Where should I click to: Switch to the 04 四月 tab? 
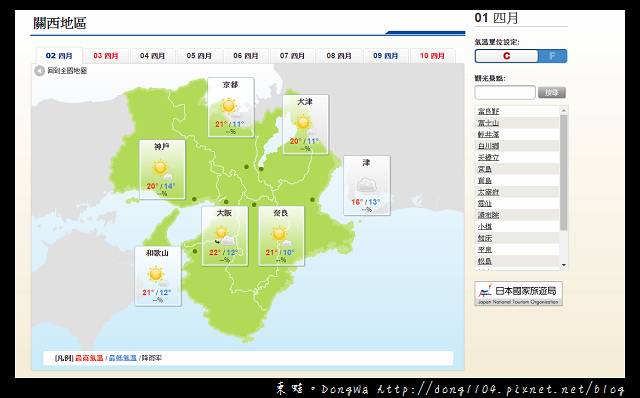(152, 56)
